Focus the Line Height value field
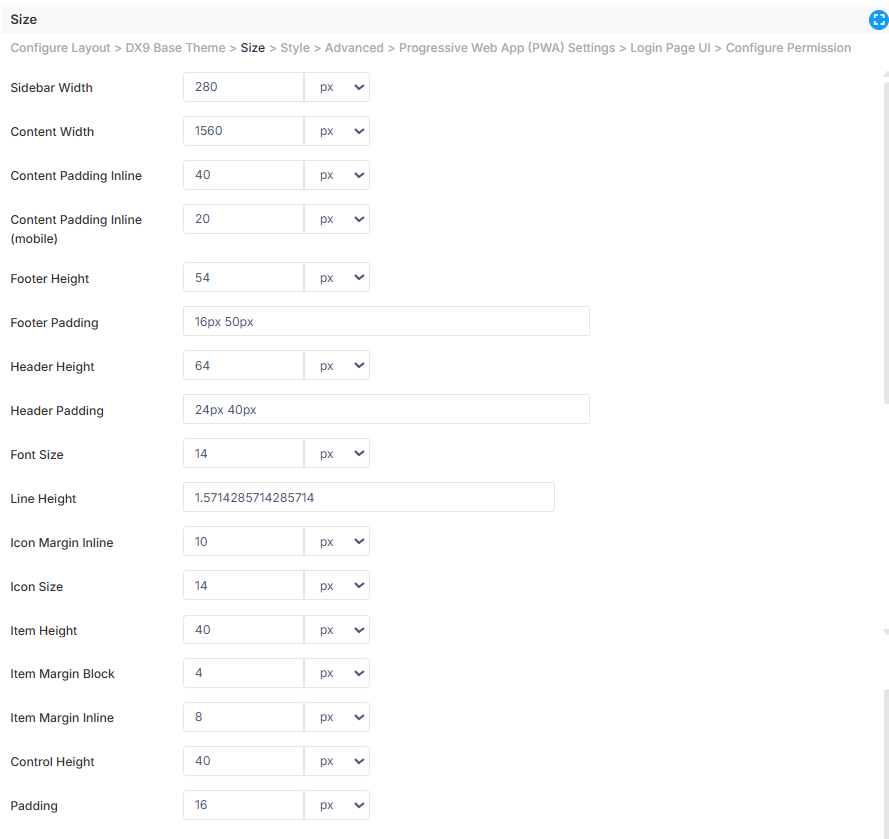The image size is (889, 839). 369,497
